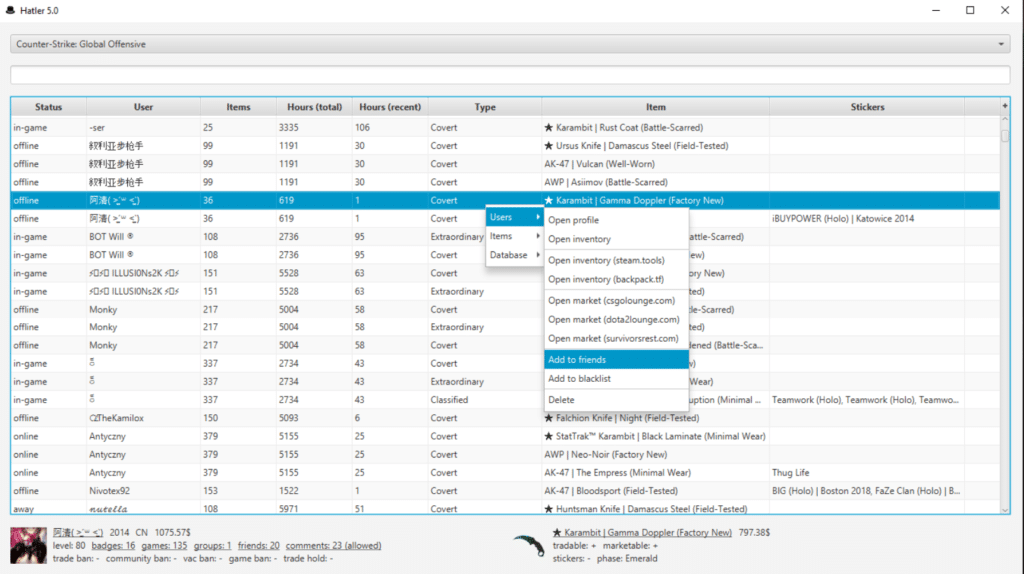
Task: Click the user avatar thumbnail at bottom left
Action: point(28,545)
